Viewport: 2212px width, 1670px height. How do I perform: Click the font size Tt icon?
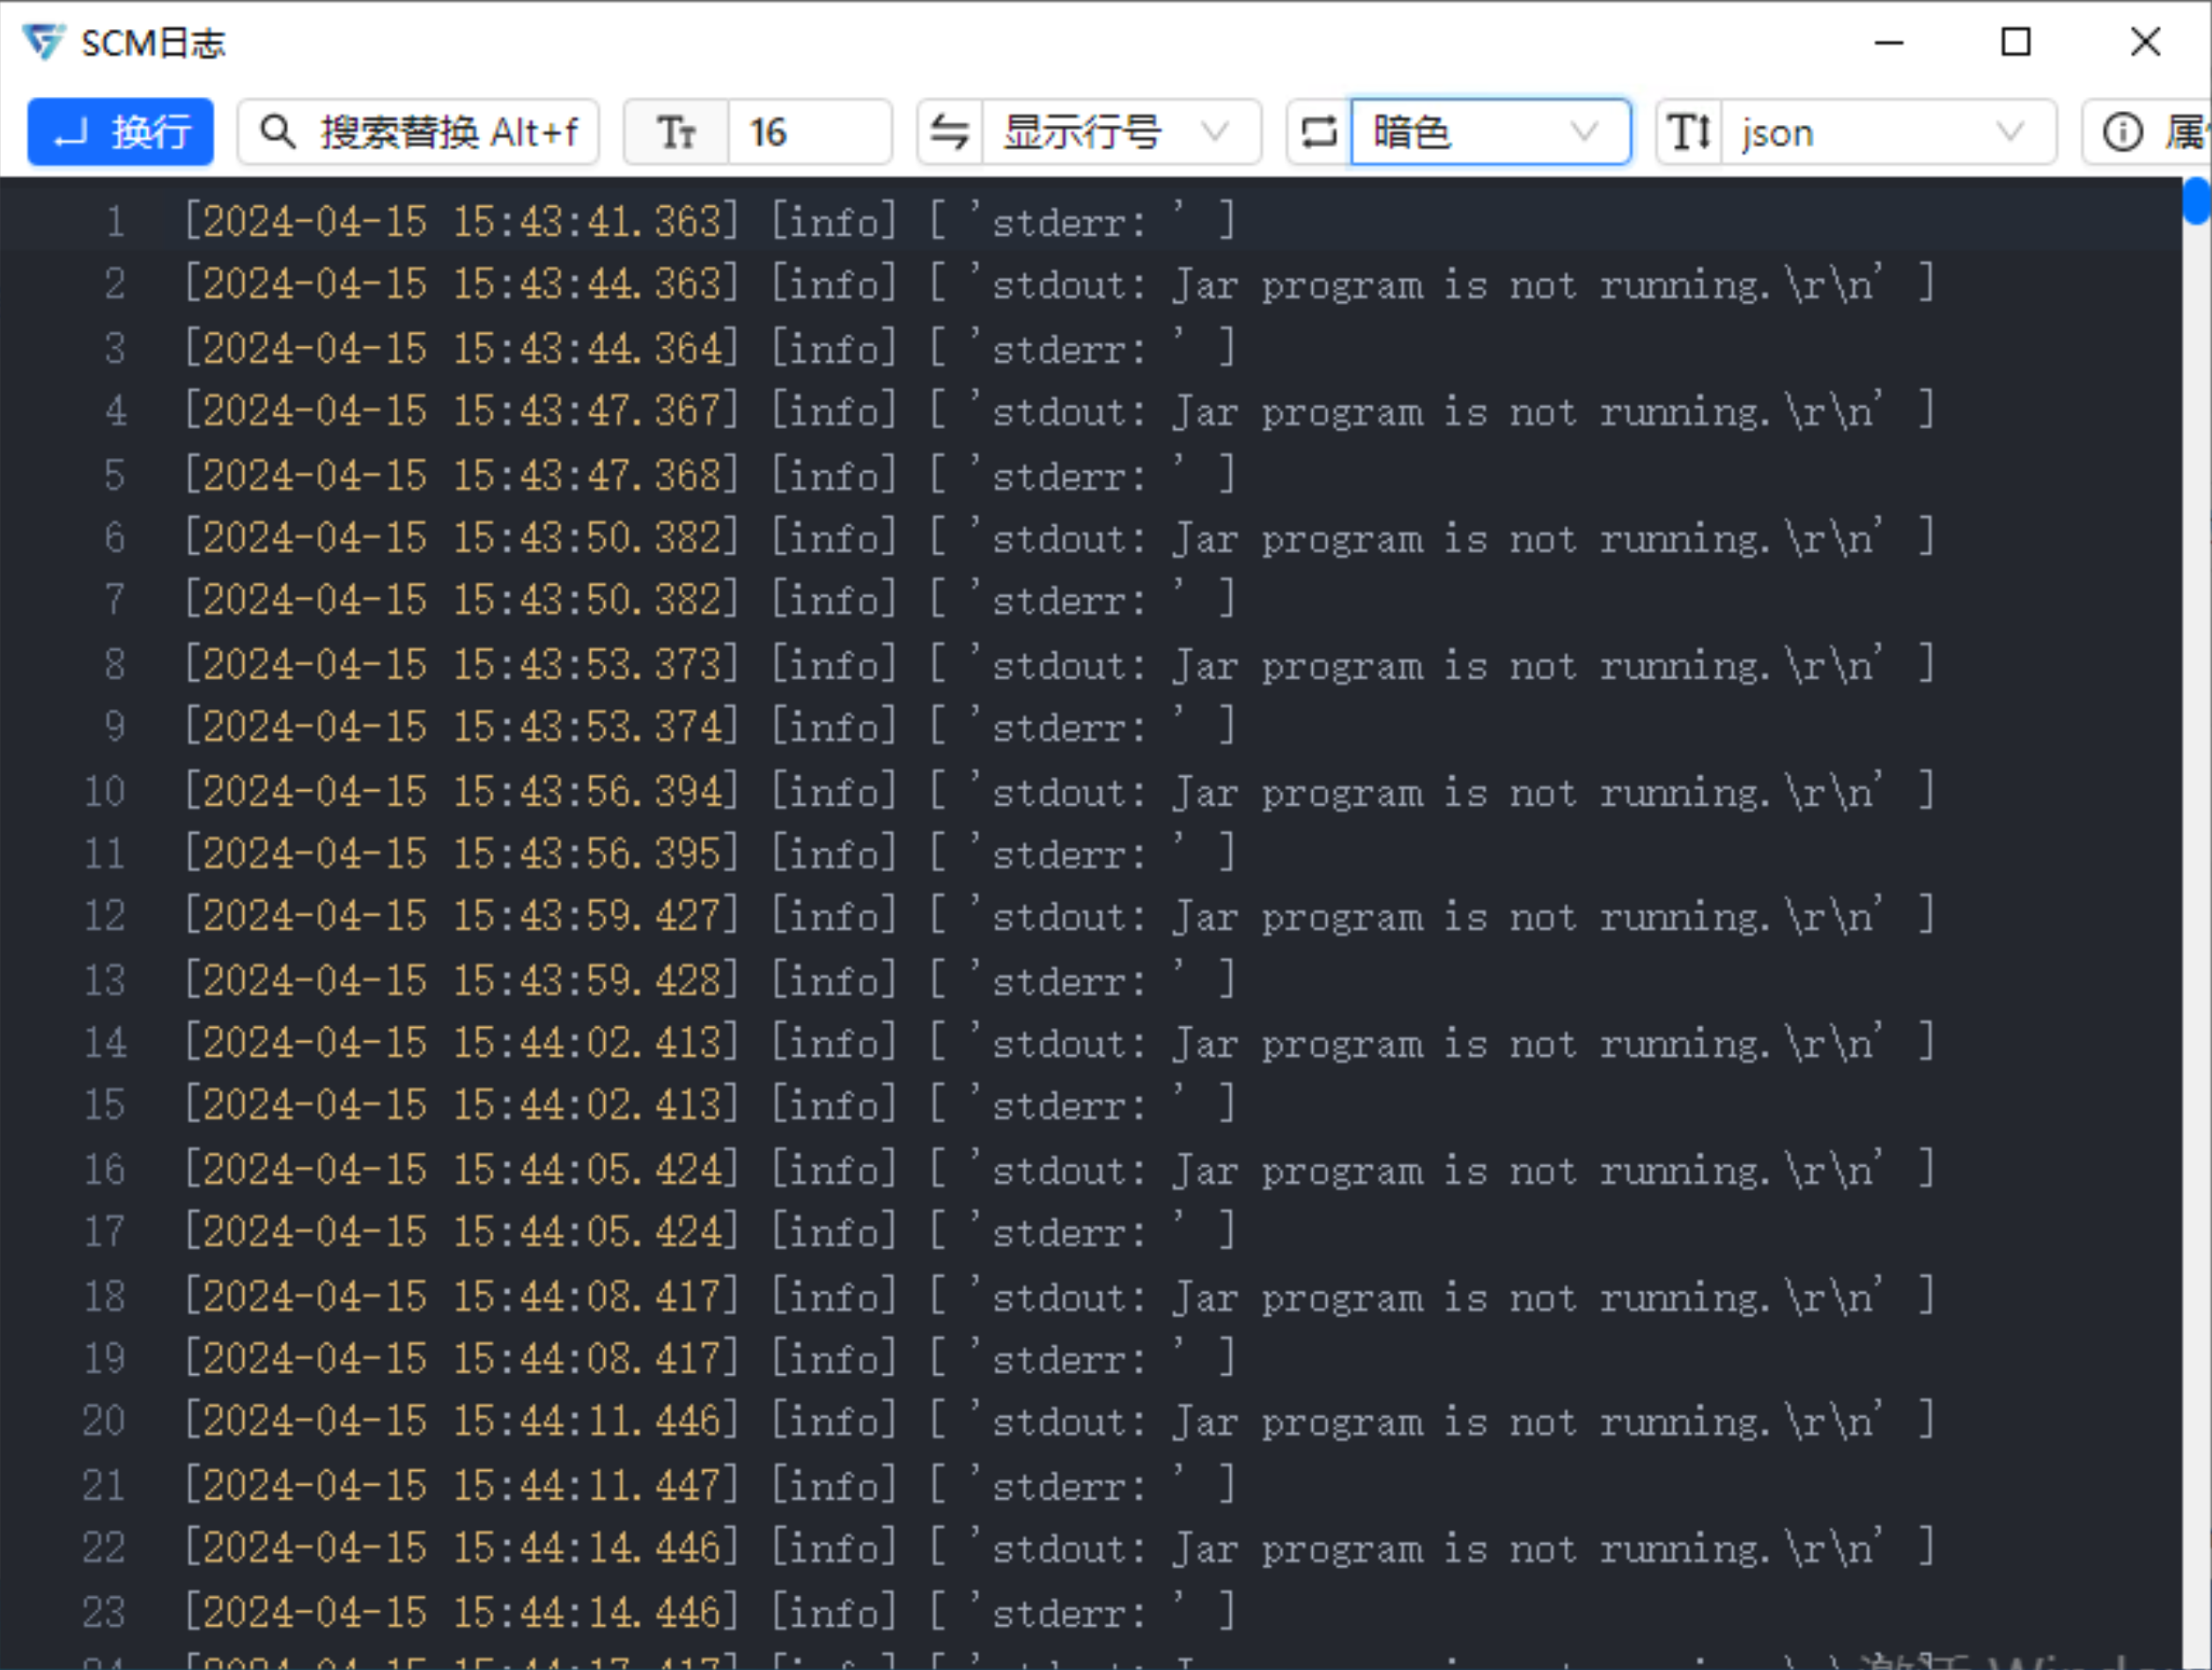pos(676,132)
